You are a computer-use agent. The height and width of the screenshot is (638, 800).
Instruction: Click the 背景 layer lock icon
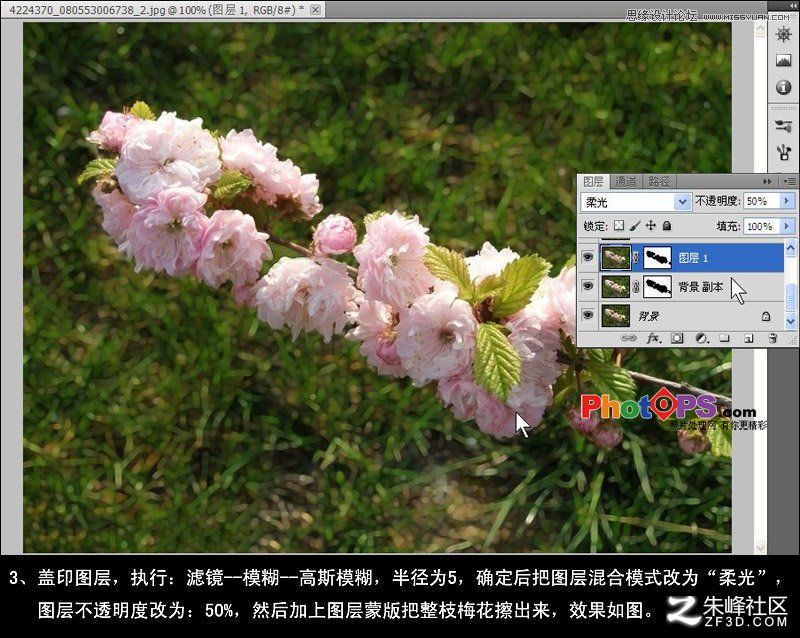pyautogui.click(x=766, y=316)
